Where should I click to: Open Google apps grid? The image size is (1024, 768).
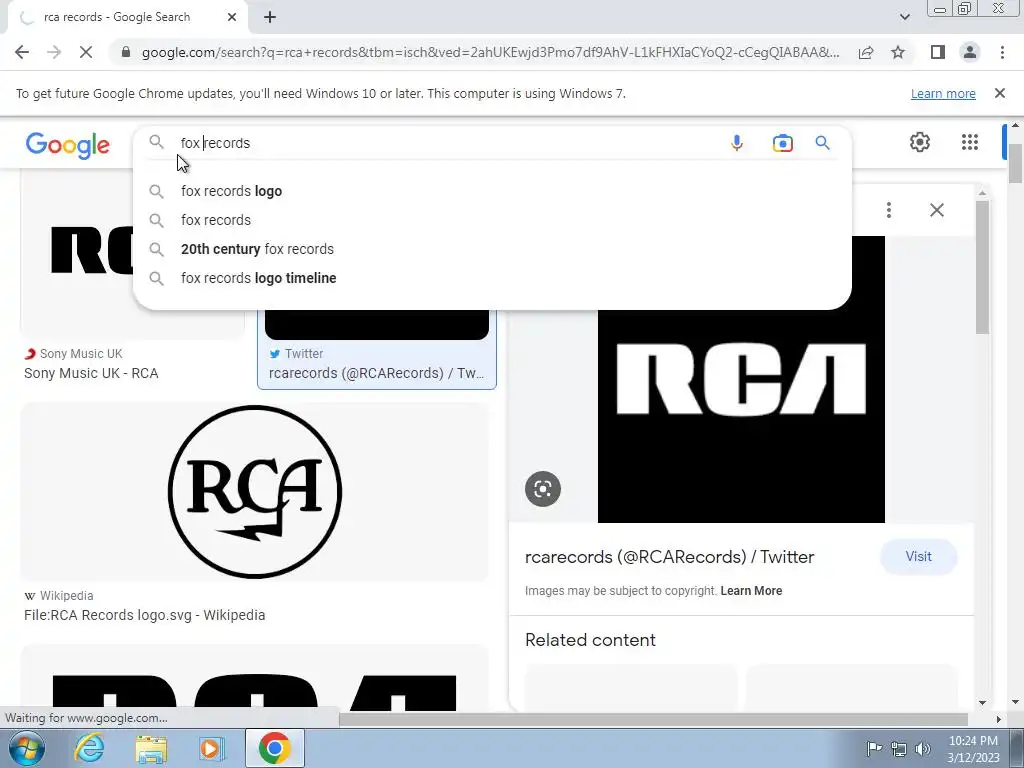970,142
